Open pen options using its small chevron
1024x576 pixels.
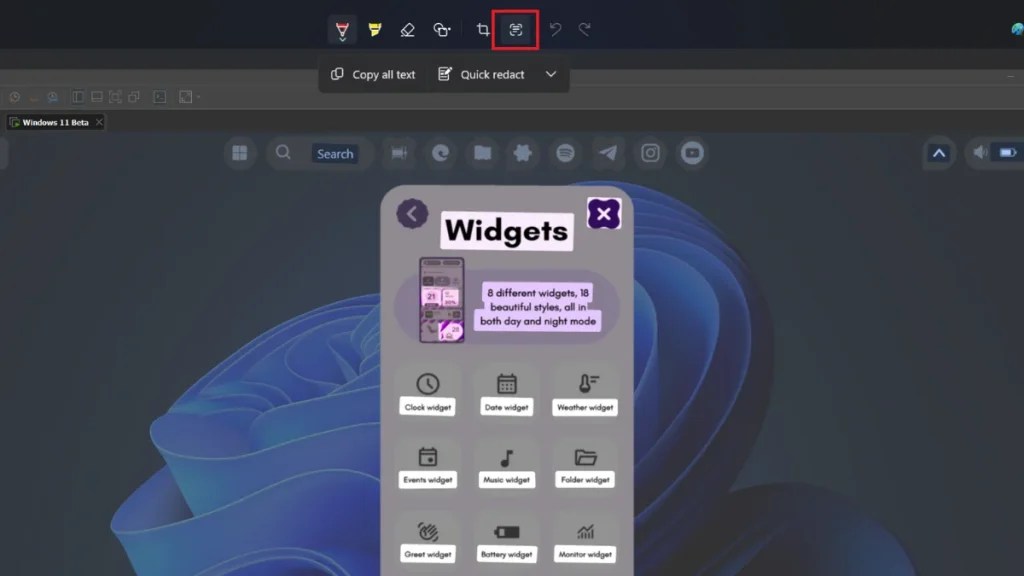[341, 40]
